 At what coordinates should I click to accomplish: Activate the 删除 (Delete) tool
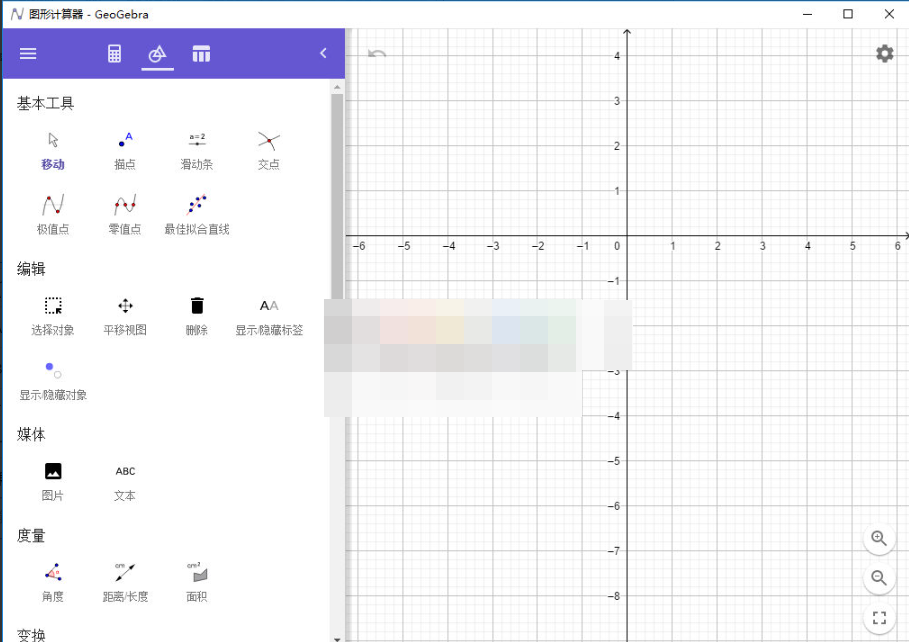coord(196,313)
